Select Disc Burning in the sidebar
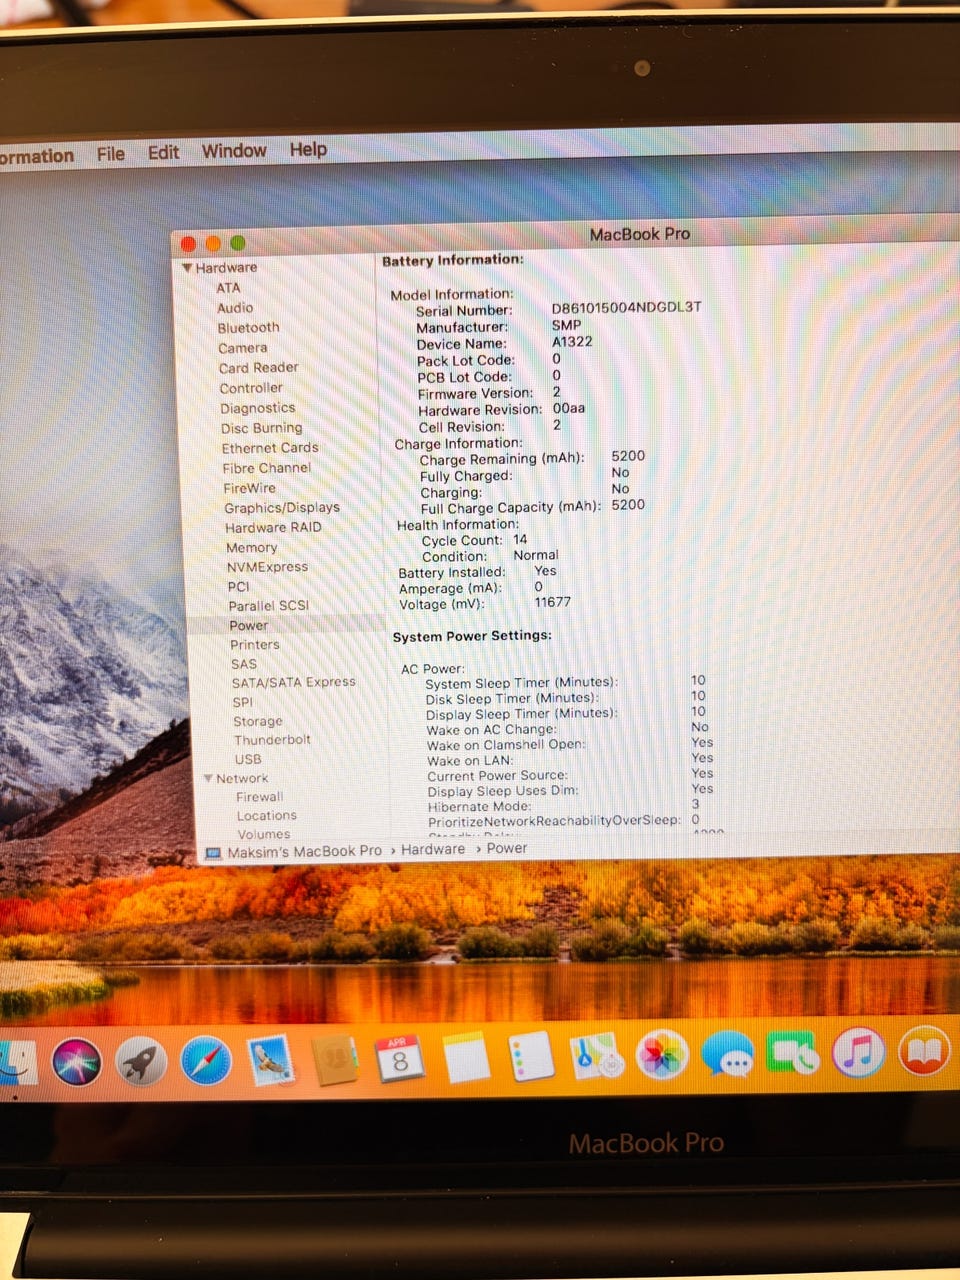Image resolution: width=960 pixels, height=1280 pixels. click(x=262, y=428)
